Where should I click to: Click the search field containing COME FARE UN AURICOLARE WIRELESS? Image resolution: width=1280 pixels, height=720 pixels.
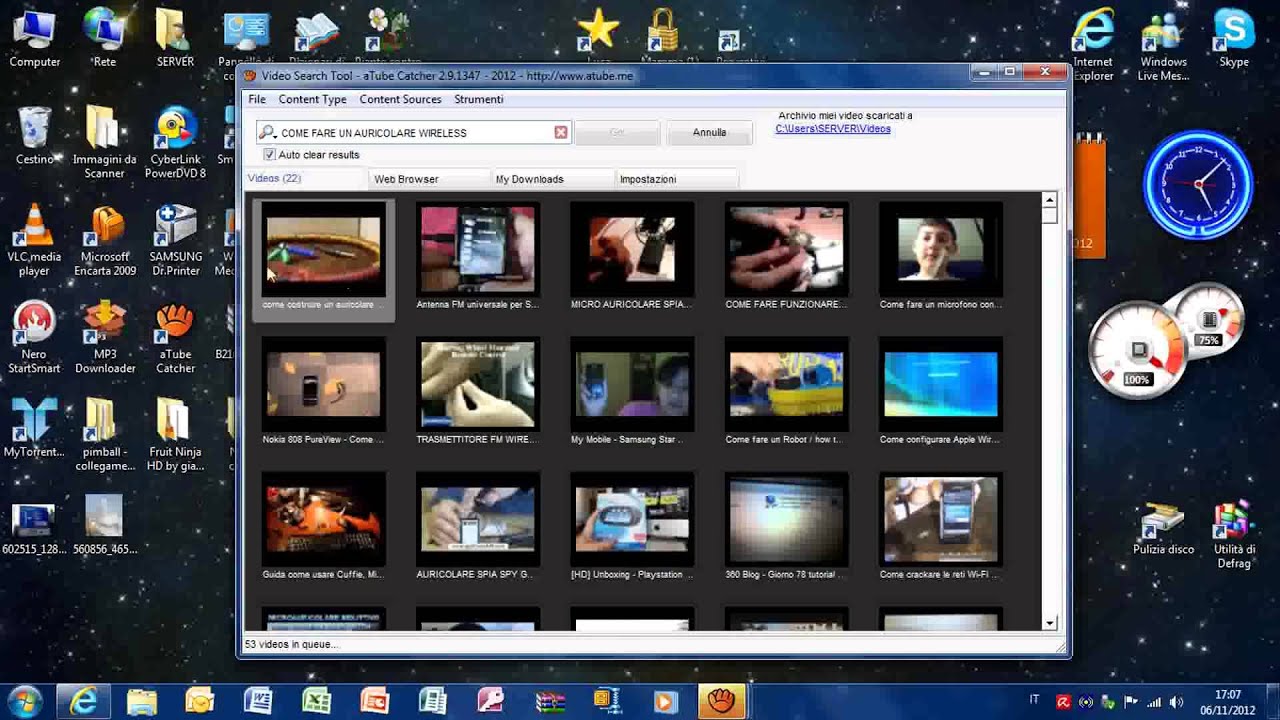[414, 132]
